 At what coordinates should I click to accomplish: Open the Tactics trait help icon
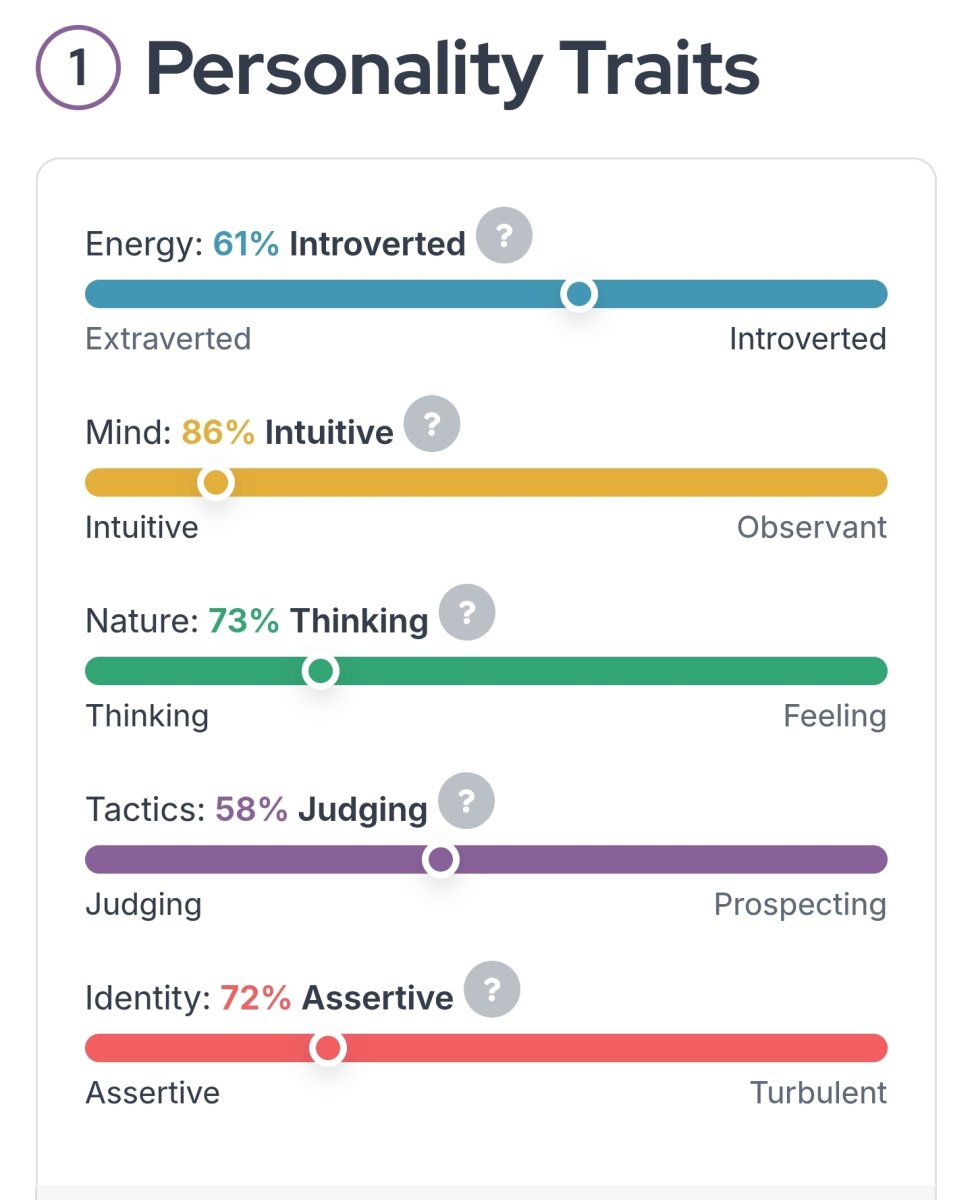click(x=466, y=800)
